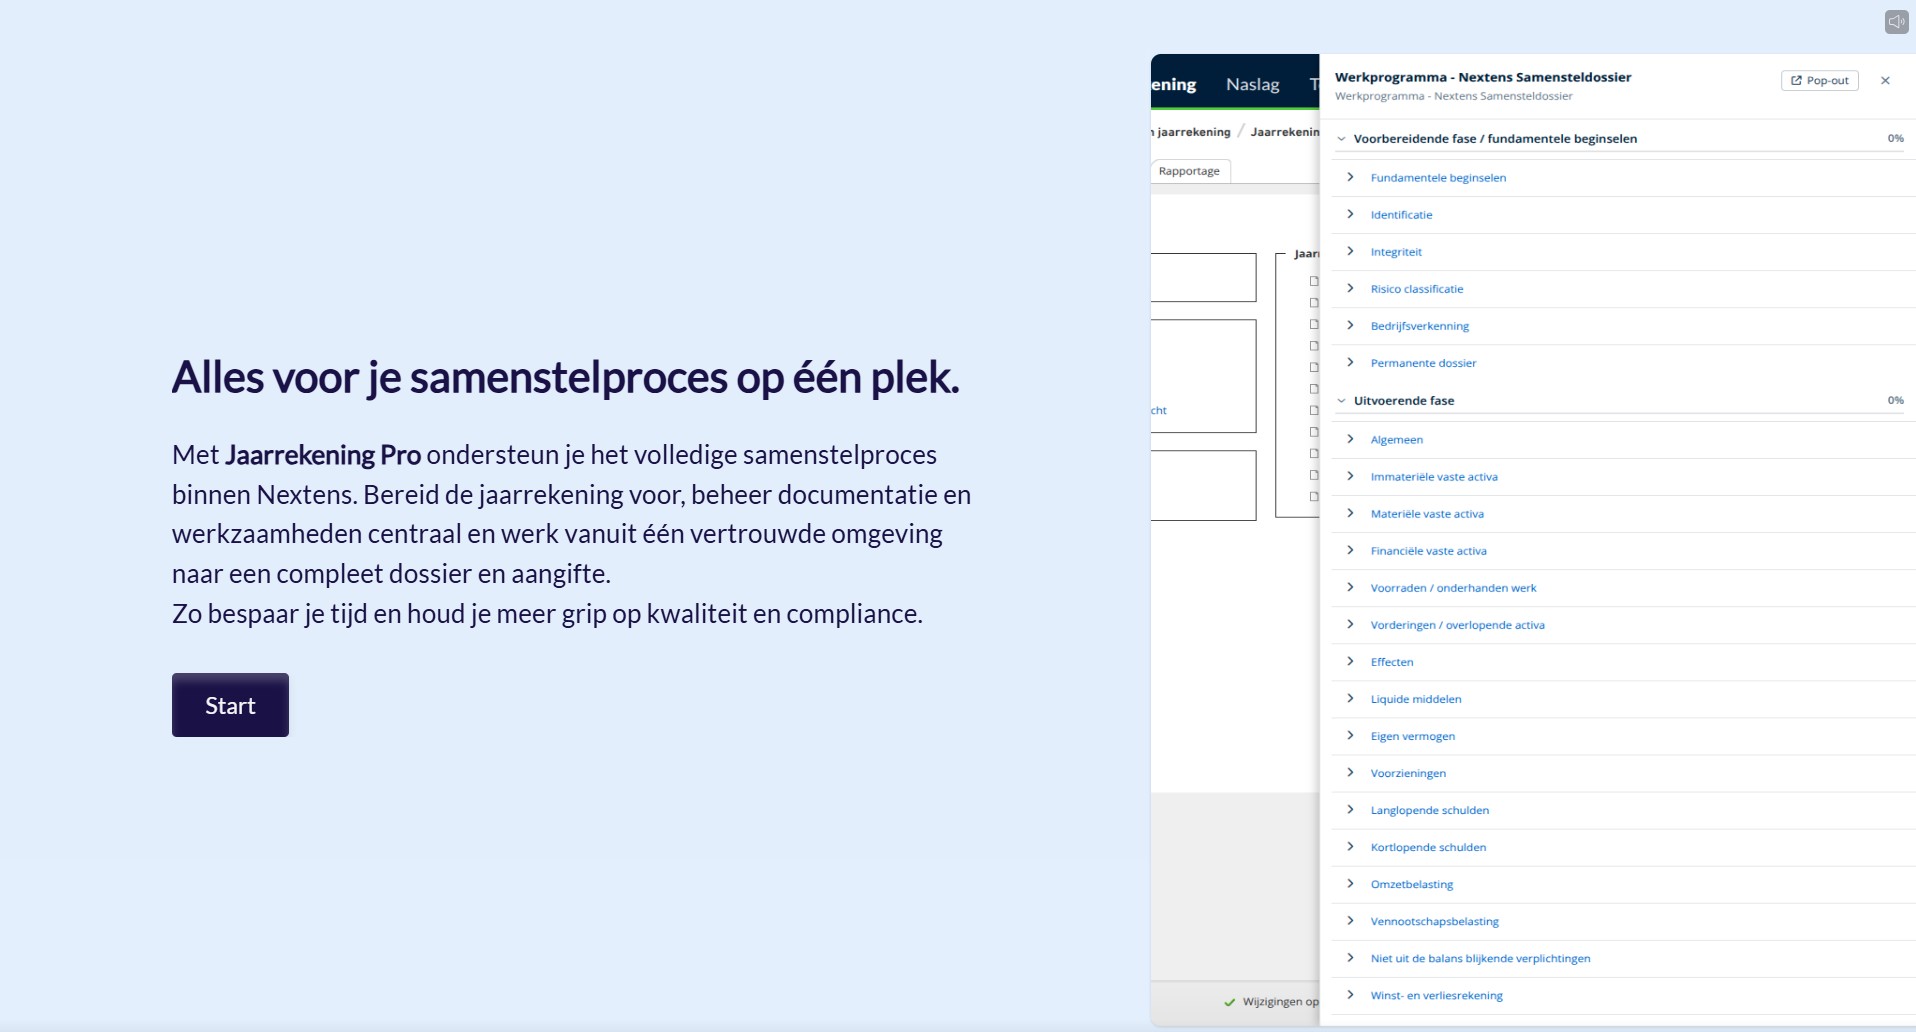Toggle the sound speaker icon
The width and height of the screenshot is (1916, 1032).
click(1896, 22)
